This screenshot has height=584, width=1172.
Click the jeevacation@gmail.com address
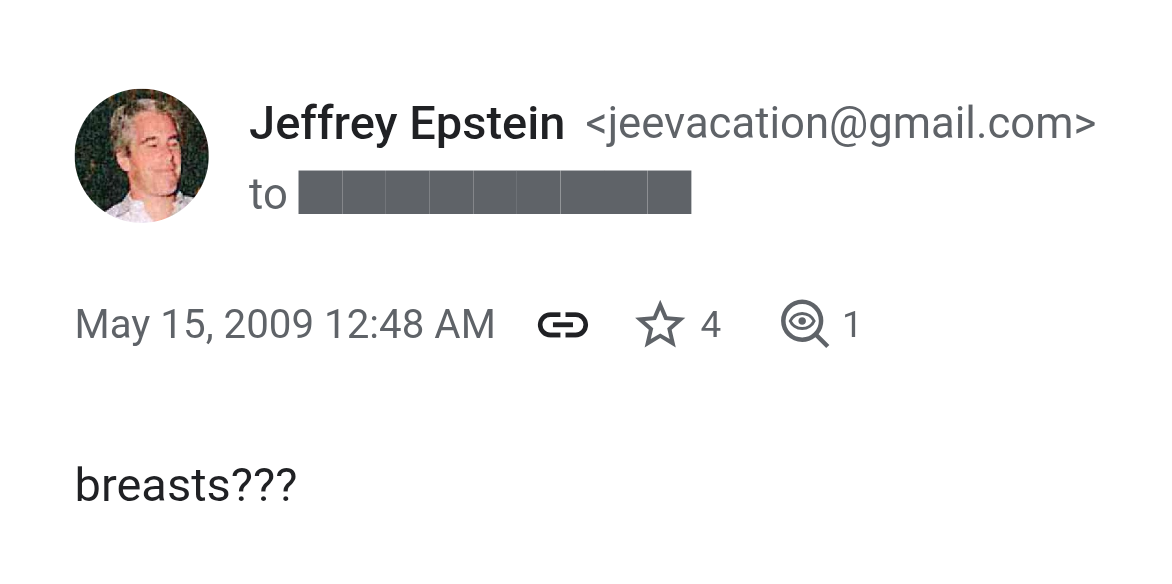tap(840, 124)
